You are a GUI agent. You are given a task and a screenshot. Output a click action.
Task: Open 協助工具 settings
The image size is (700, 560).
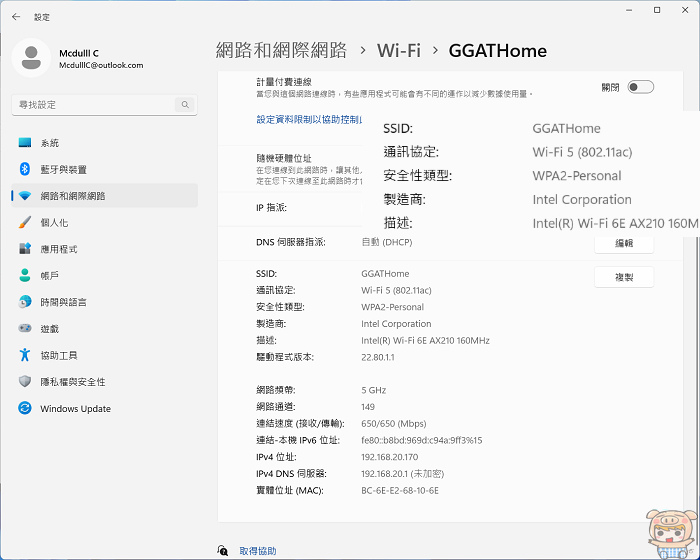(x=58, y=355)
